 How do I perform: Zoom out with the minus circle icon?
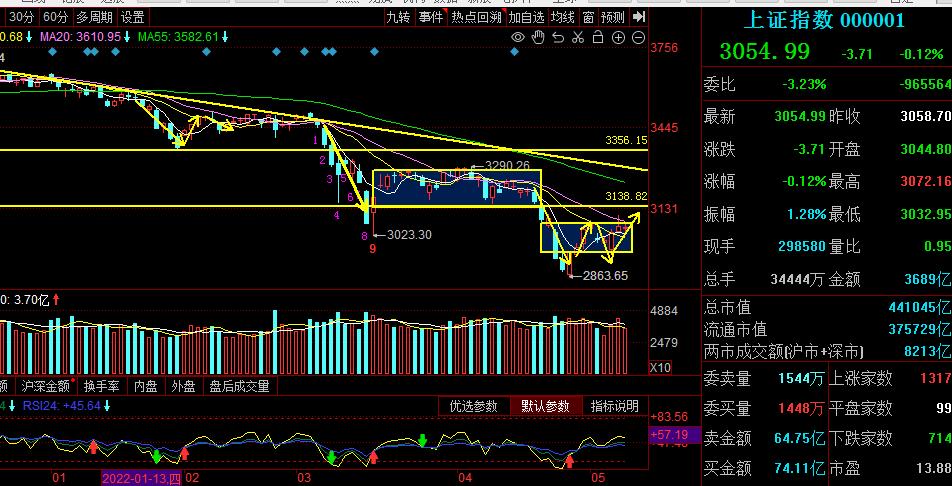638,38
